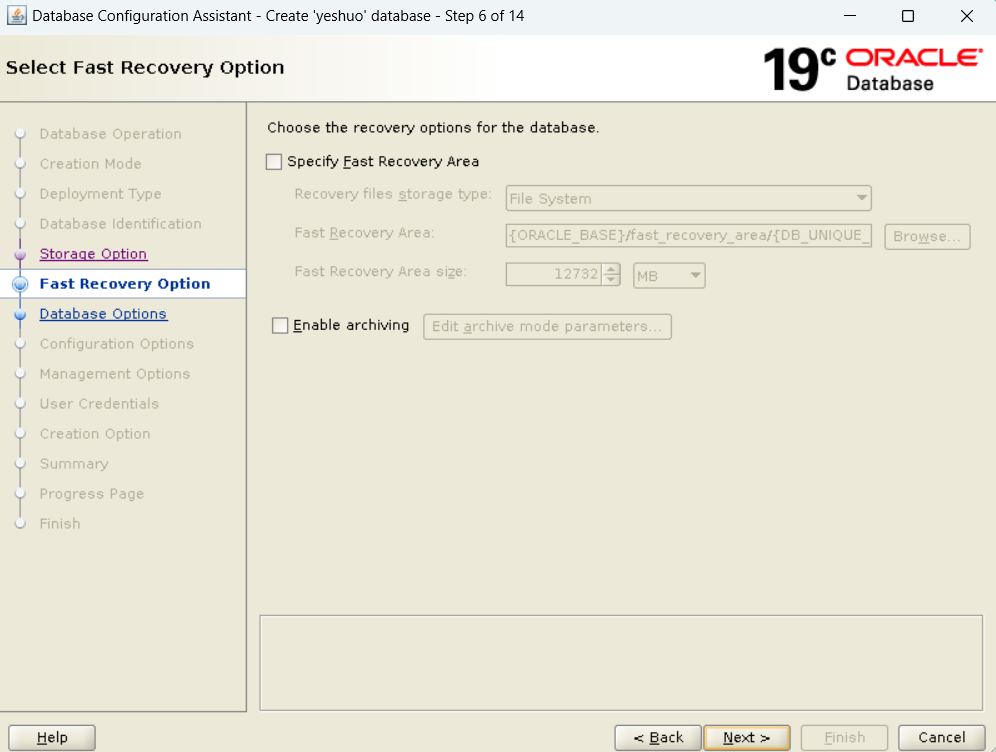The image size is (996, 752).
Task: Click the Java icon in title bar
Action: coord(17,16)
